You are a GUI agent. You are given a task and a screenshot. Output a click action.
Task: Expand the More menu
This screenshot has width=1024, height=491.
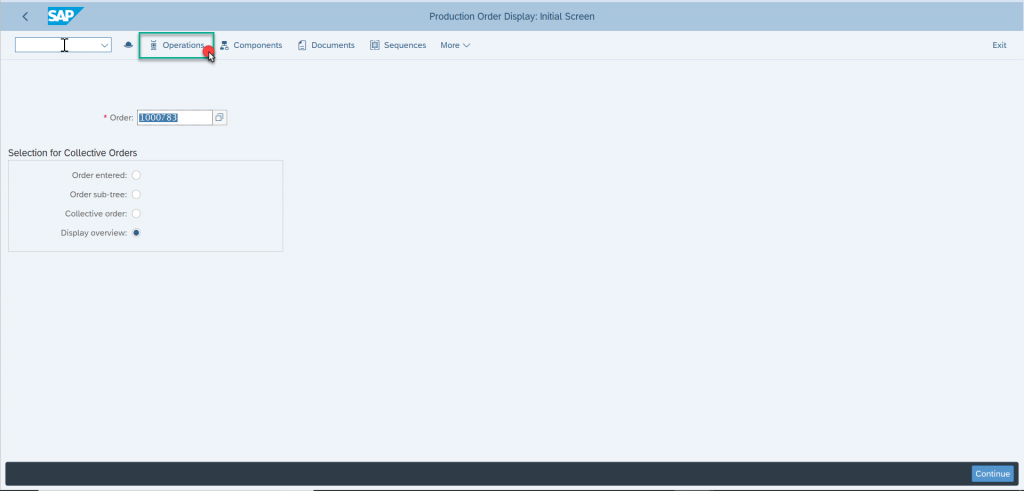point(455,45)
